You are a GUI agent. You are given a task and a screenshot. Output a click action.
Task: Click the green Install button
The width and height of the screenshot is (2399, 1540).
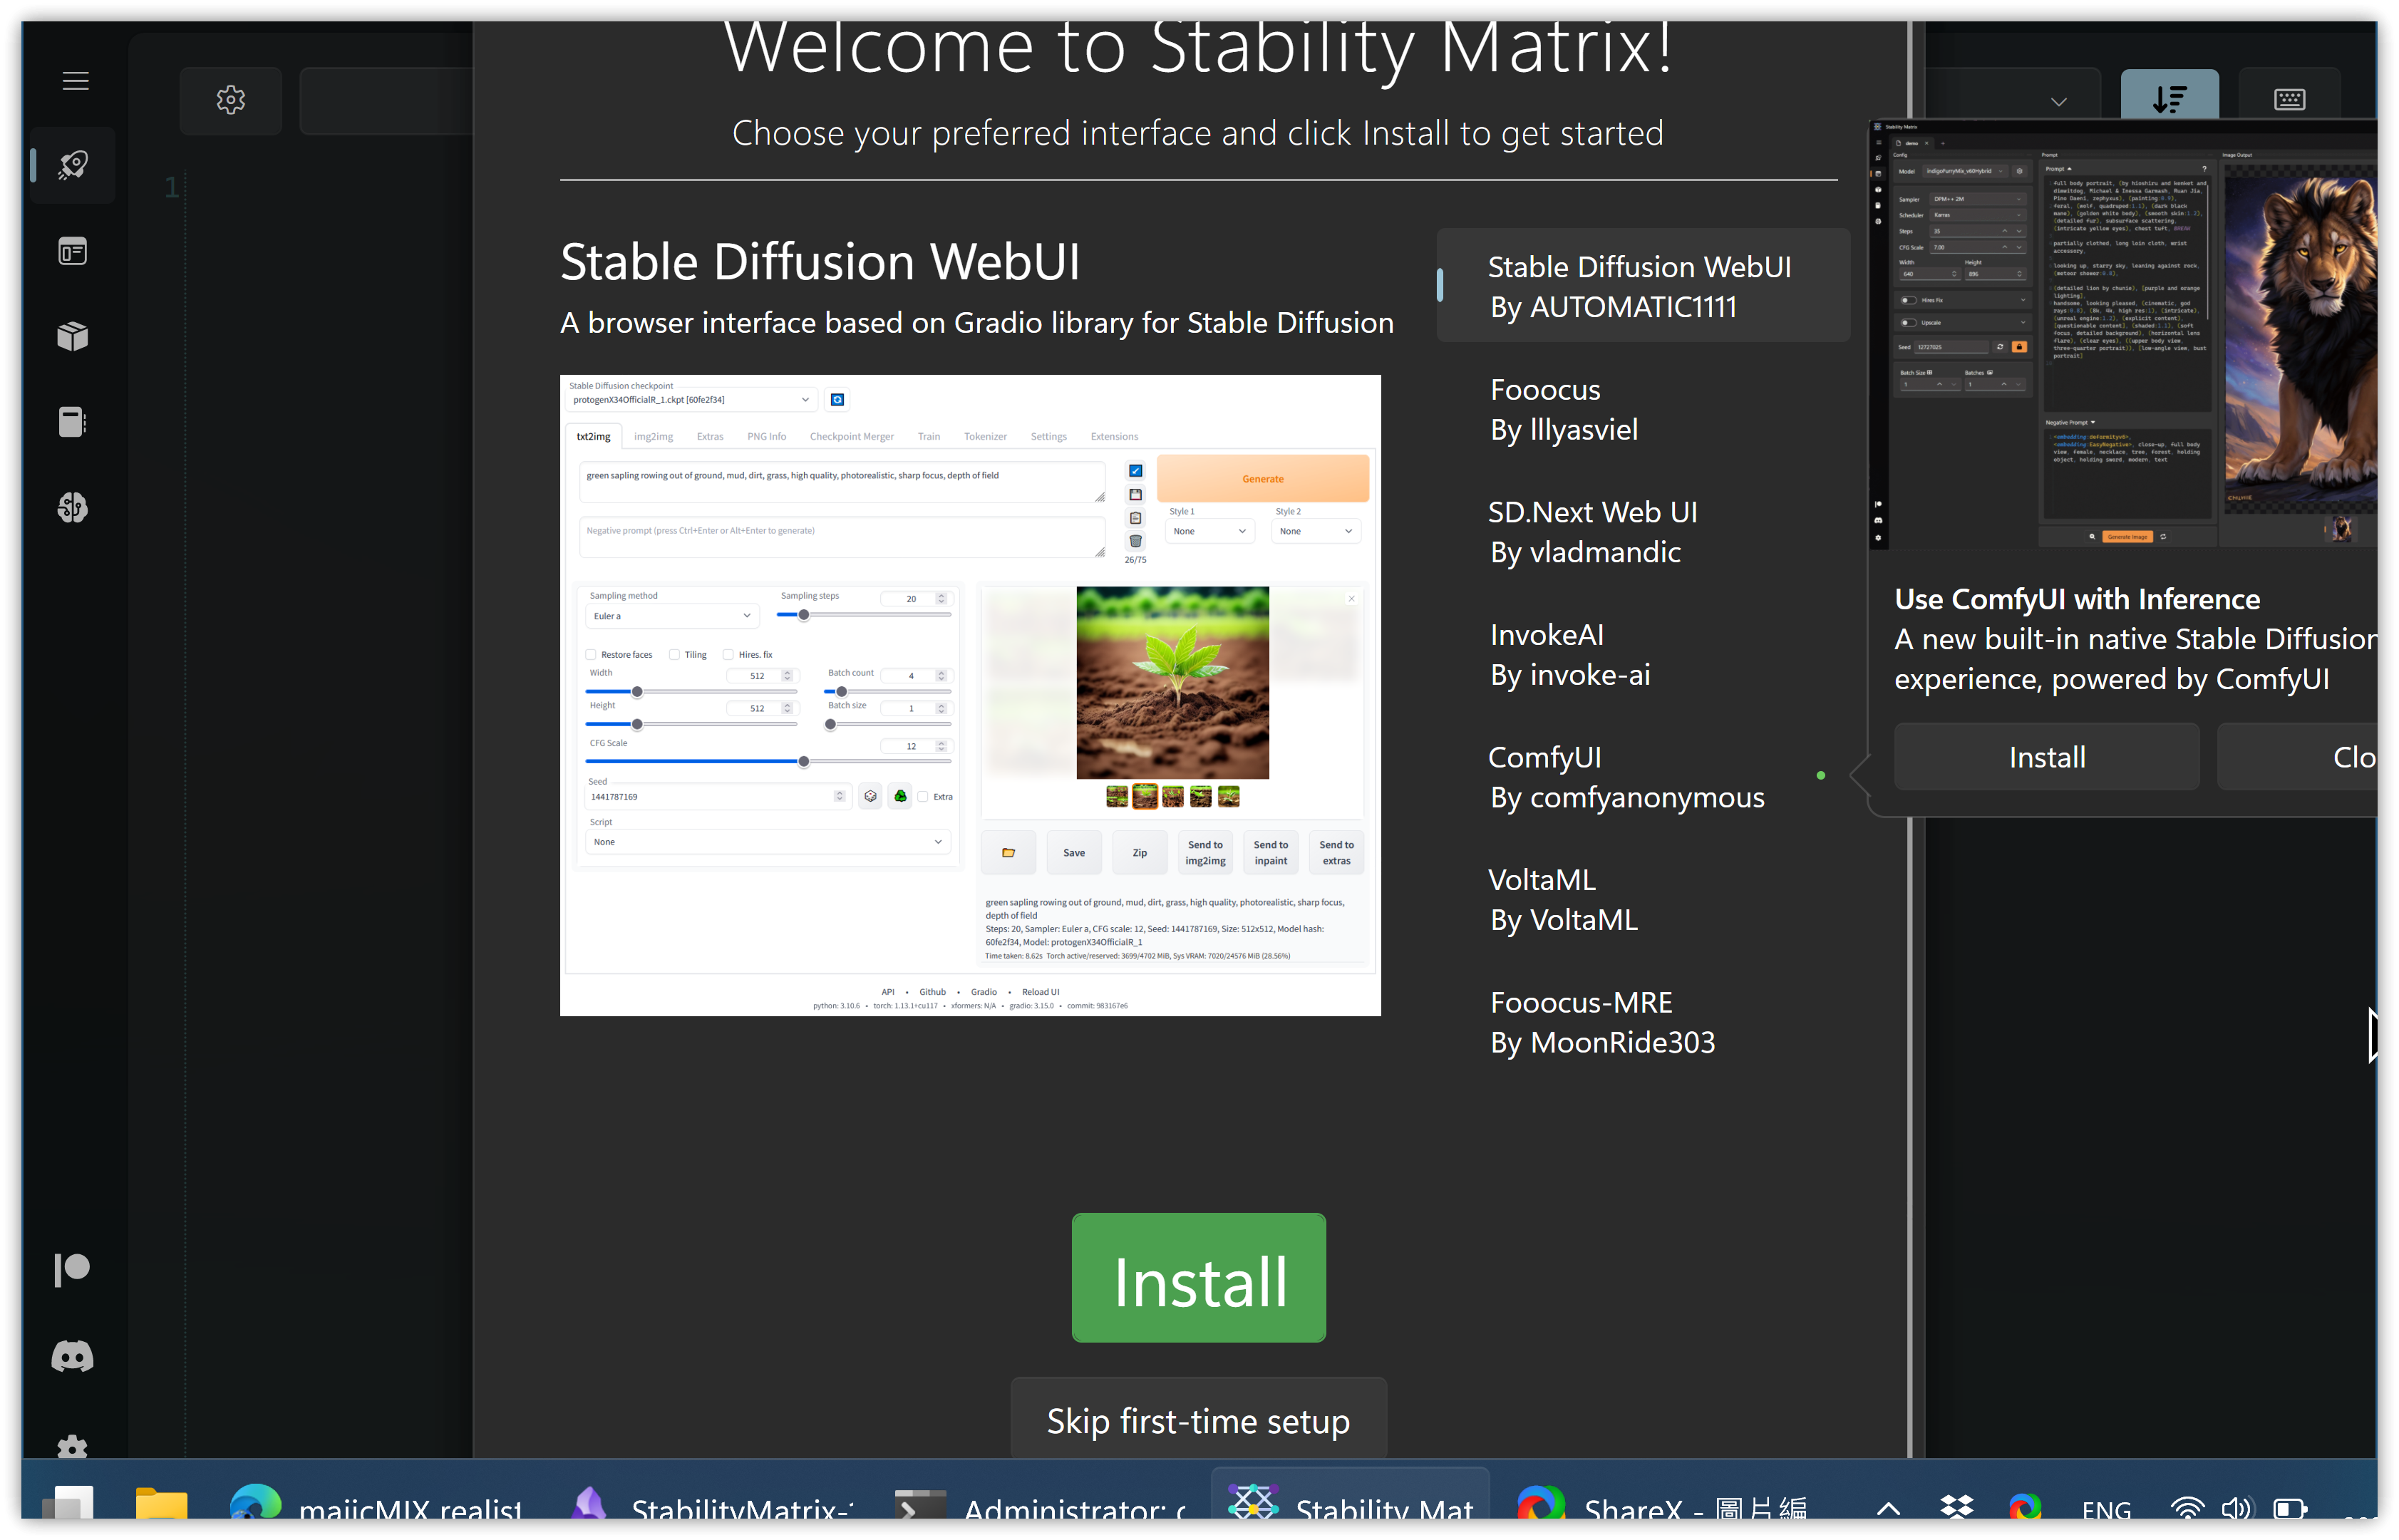tap(1198, 1277)
